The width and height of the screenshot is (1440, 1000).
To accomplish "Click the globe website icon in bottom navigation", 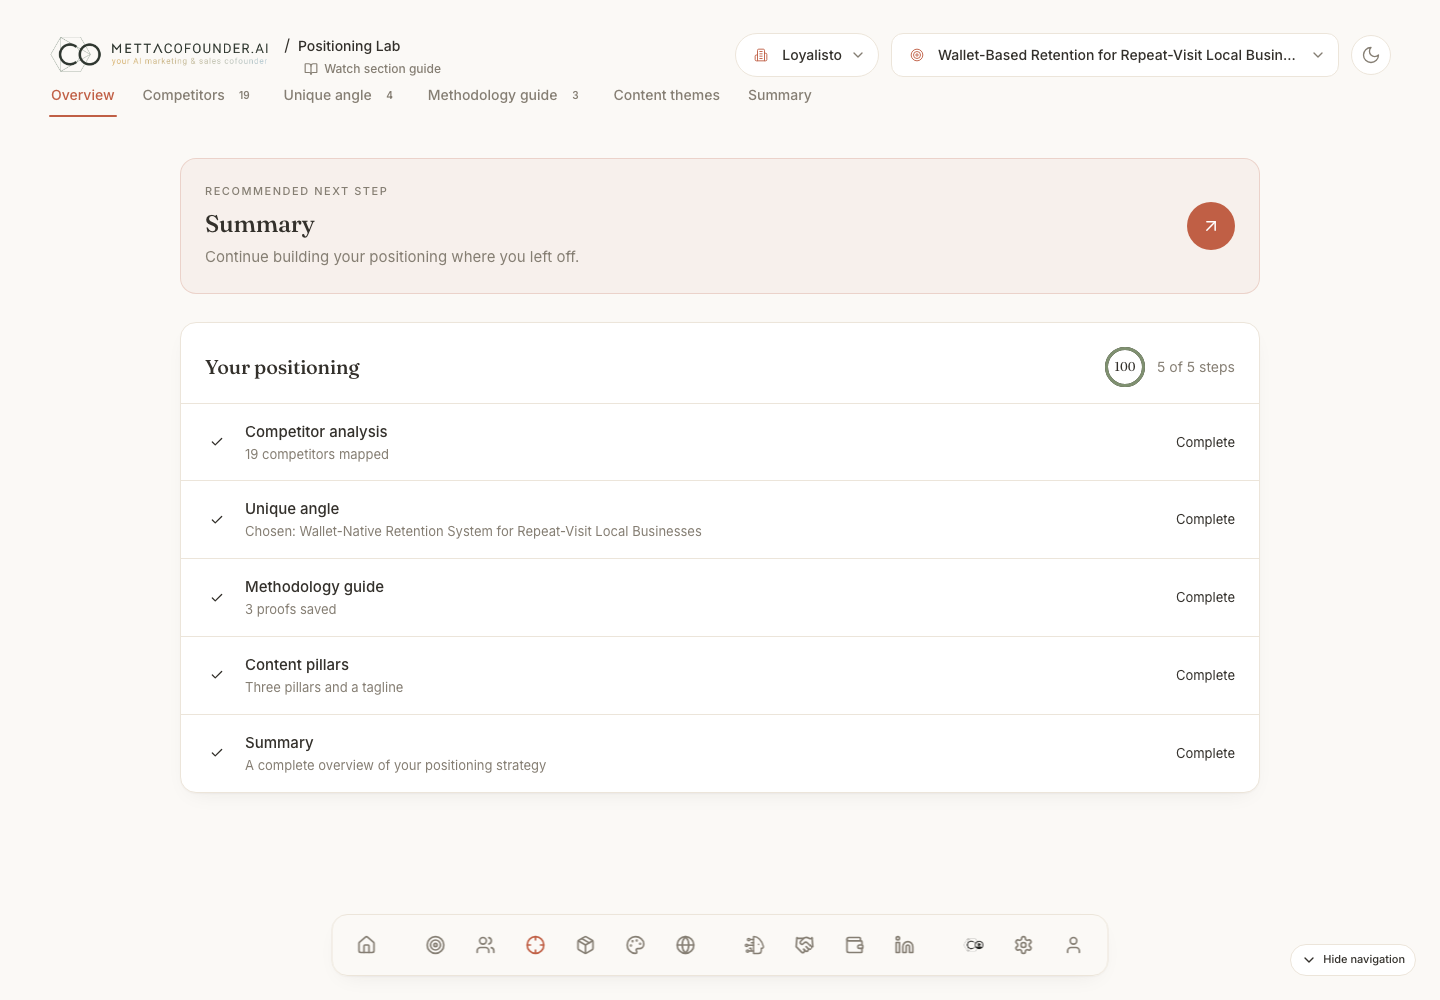I will (686, 945).
